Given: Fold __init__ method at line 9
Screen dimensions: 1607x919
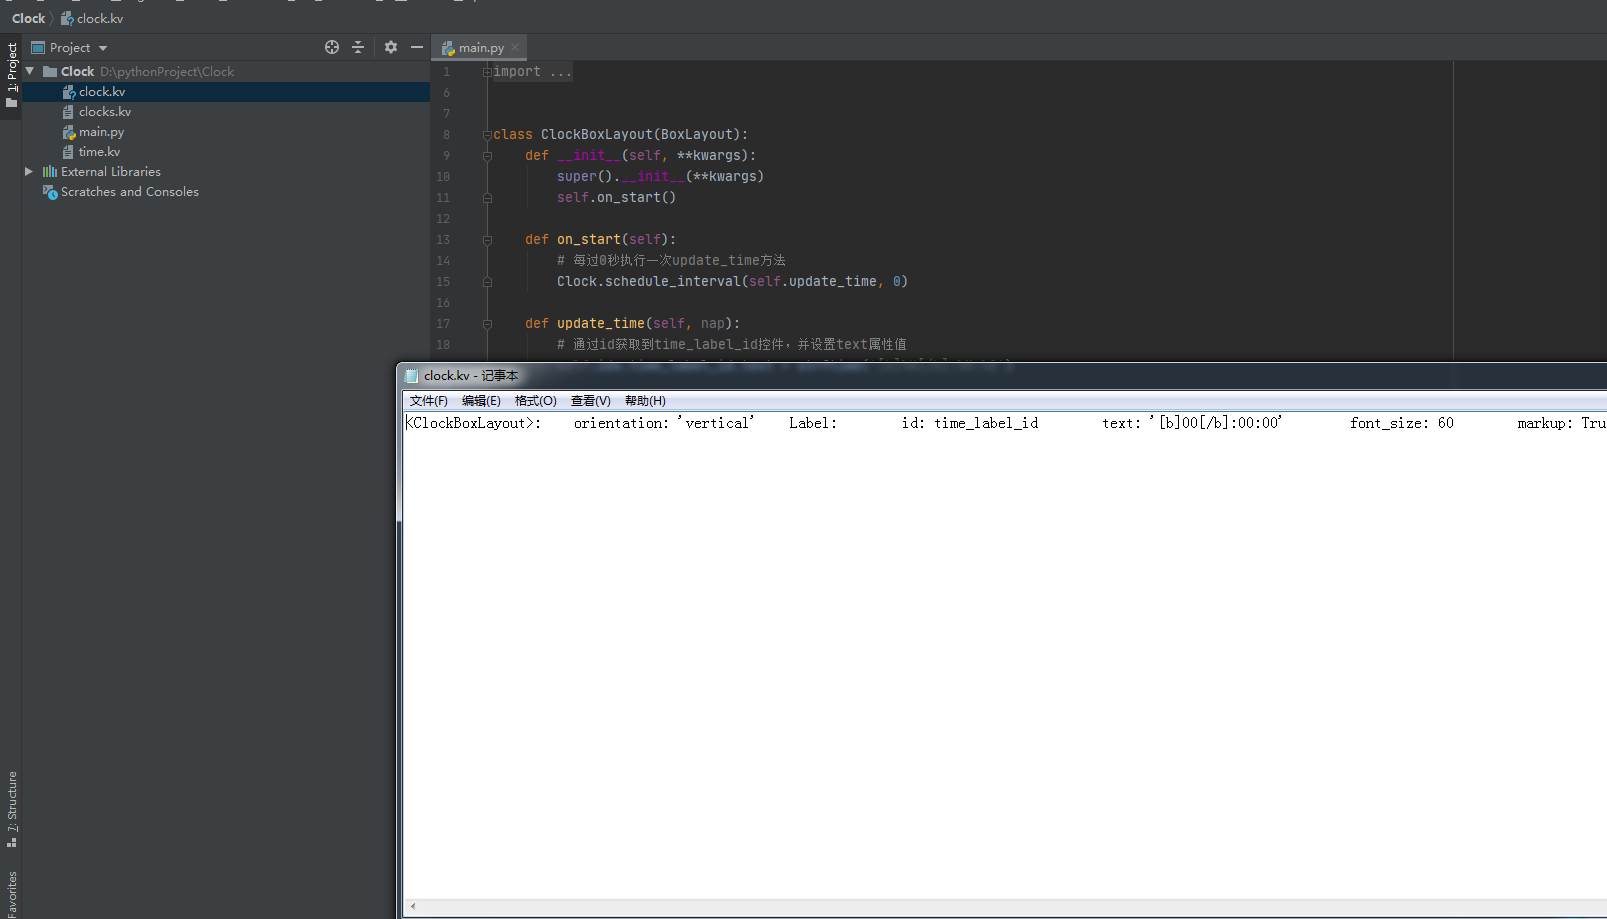Looking at the screenshot, I should pyautogui.click(x=487, y=156).
